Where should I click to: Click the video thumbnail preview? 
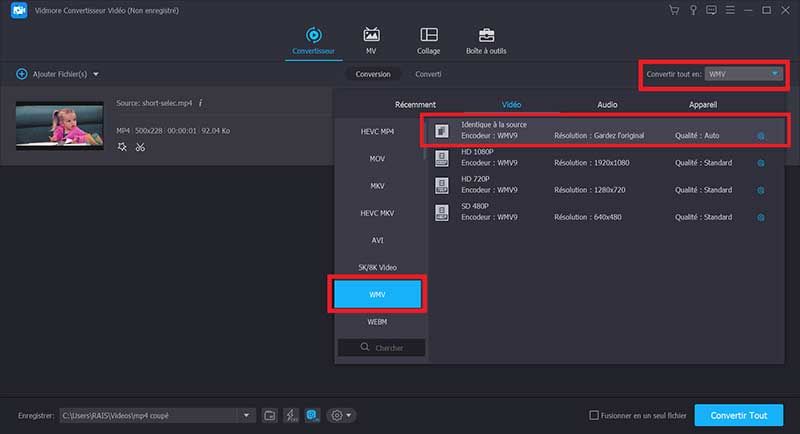(x=60, y=125)
